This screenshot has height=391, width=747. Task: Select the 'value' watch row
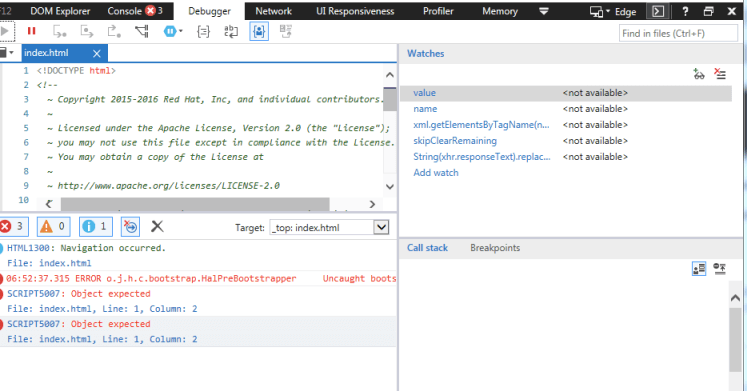[x=566, y=93]
